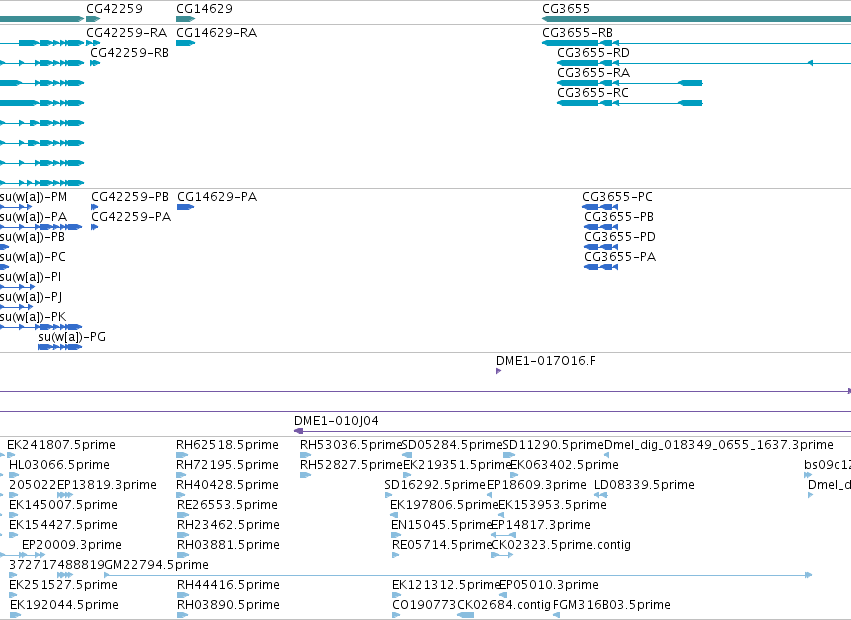851x620 pixels.
Task: Click the EK145007.5prime EST label
Action: pos(63,505)
